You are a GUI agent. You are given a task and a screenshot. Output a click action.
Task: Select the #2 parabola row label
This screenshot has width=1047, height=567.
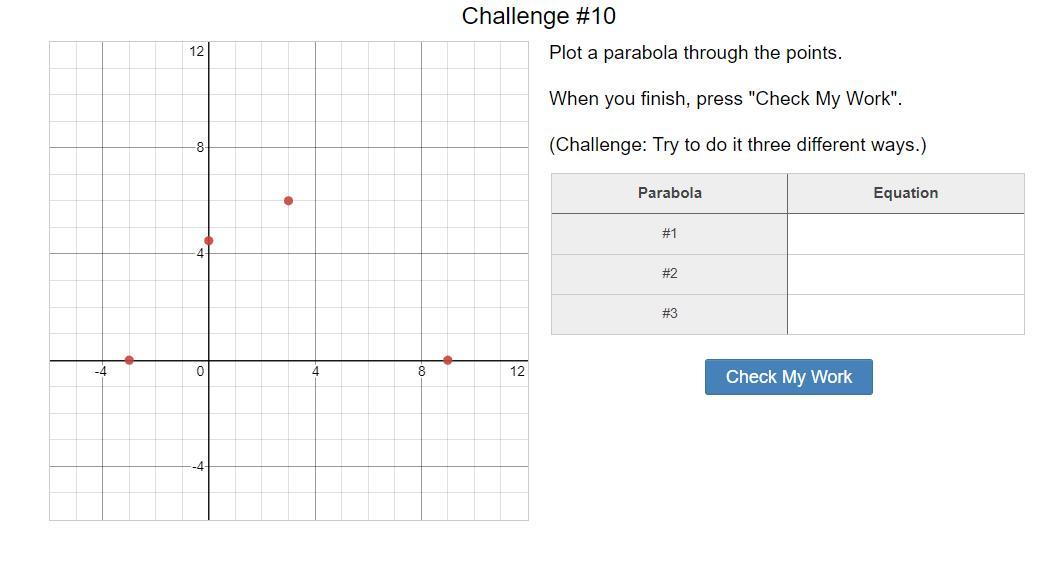click(x=669, y=274)
